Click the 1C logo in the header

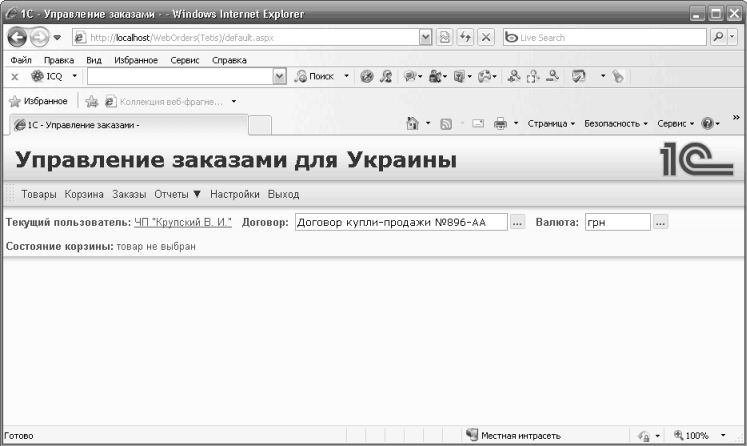pyautogui.click(x=696, y=160)
